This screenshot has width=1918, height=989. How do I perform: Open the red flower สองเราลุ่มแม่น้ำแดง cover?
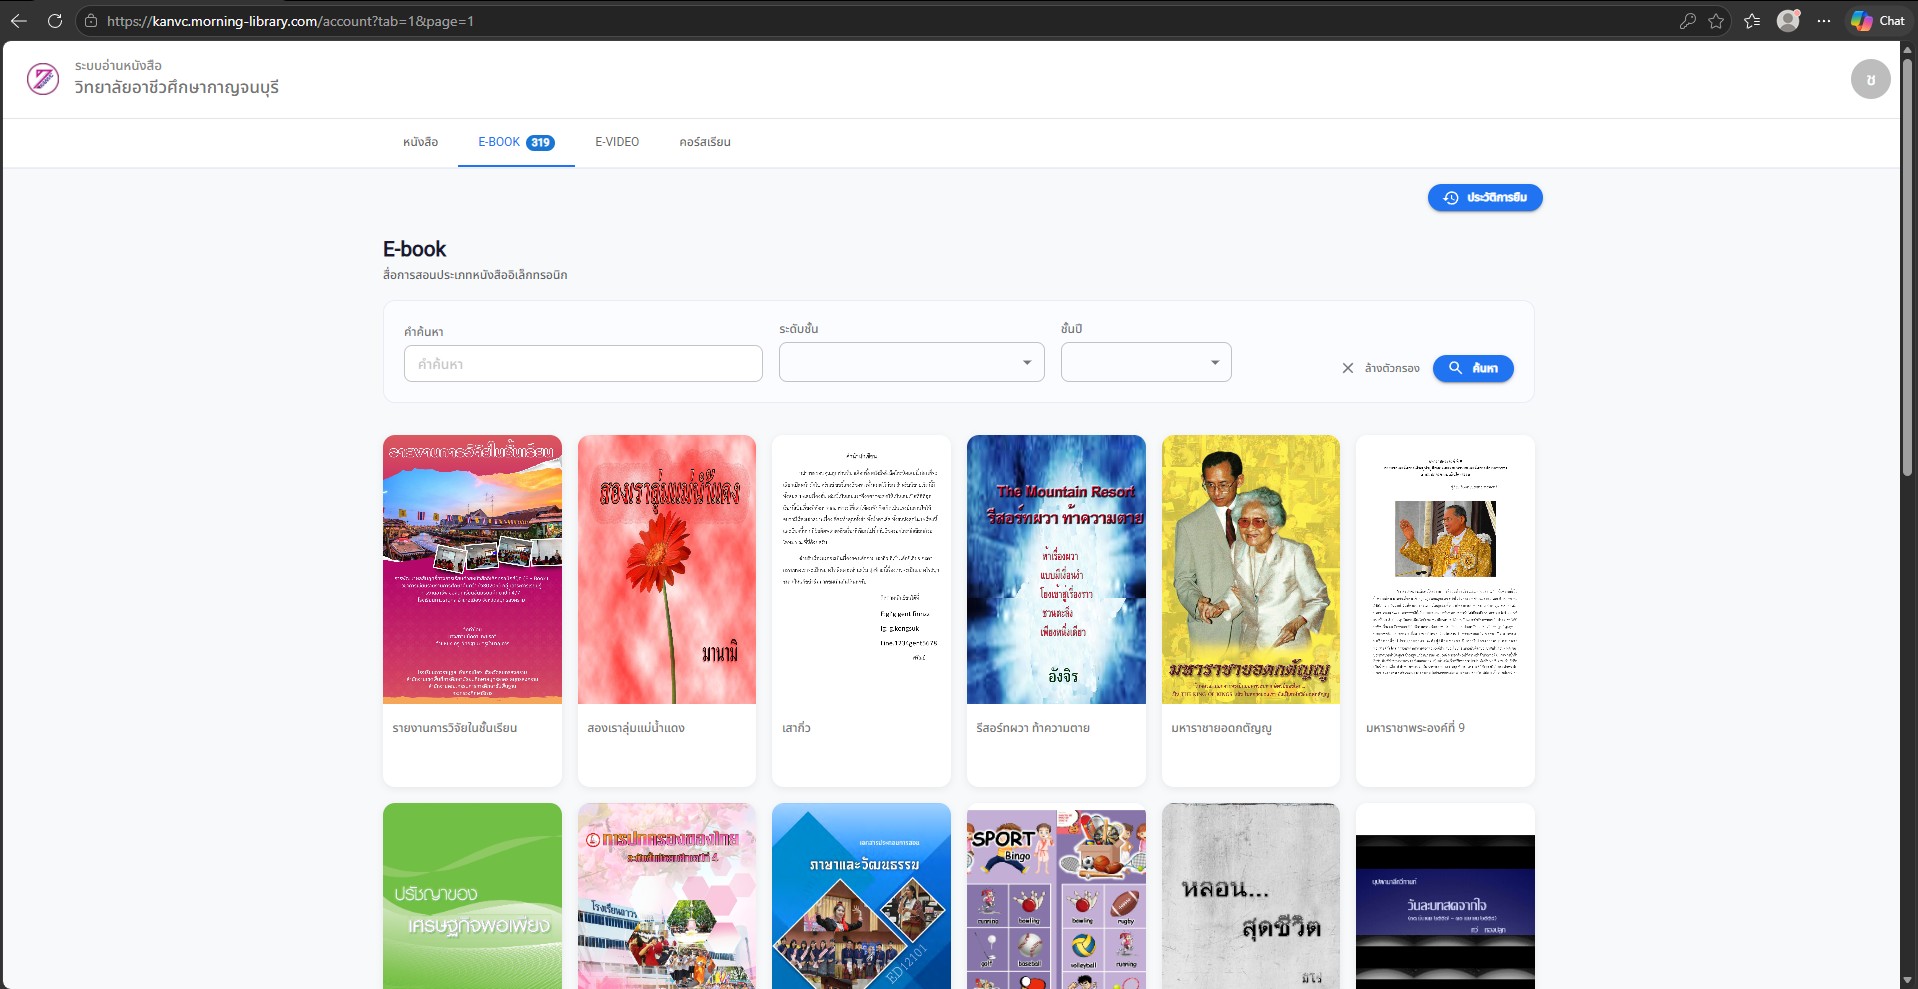(667, 569)
